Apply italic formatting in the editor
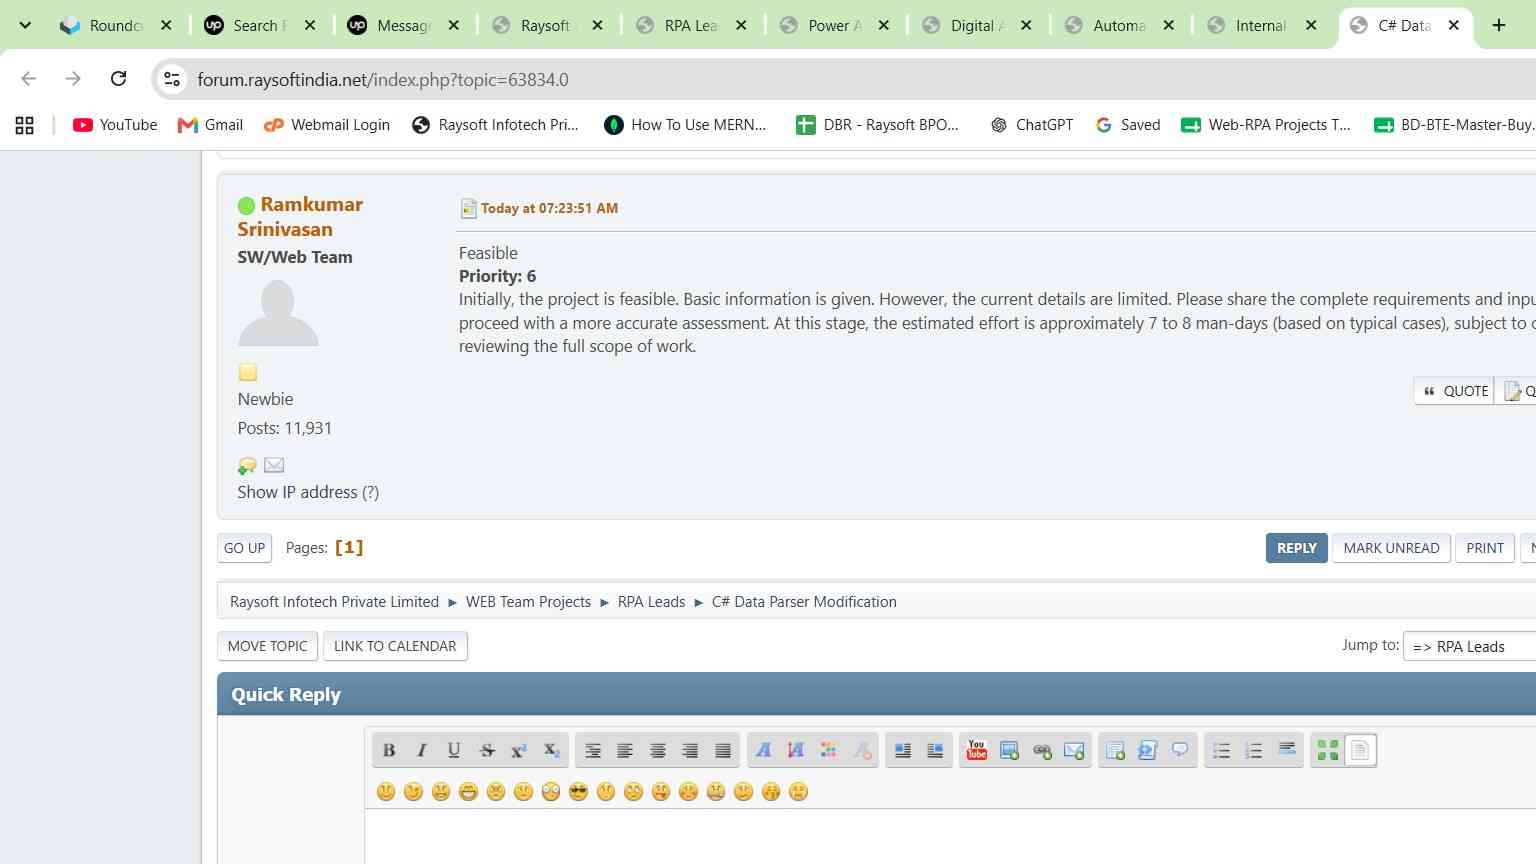This screenshot has height=864, width=1536. pos(421,750)
